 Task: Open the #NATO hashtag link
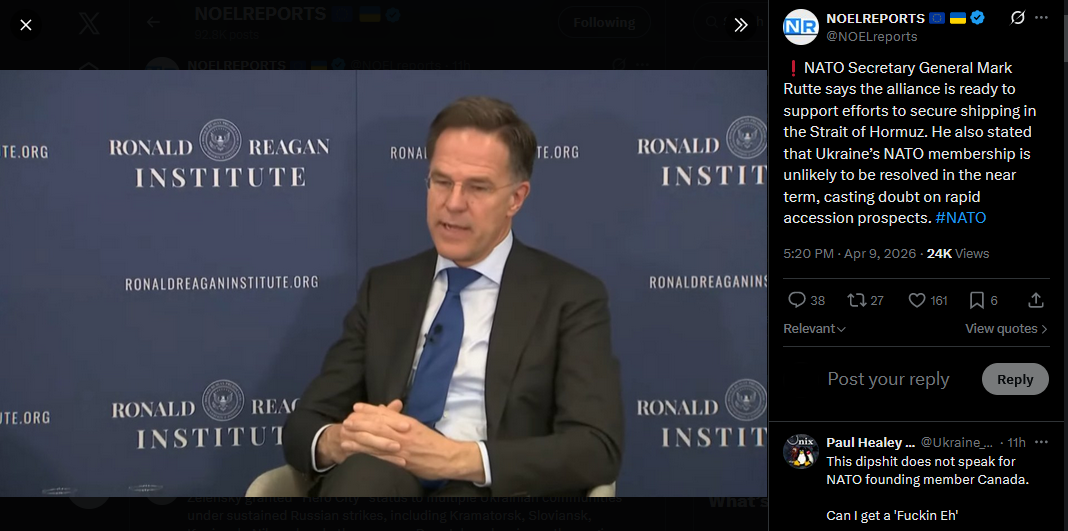pyautogui.click(x=960, y=218)
